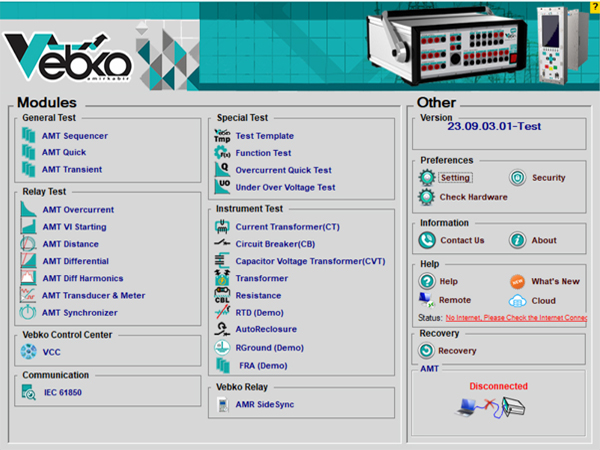Click the Vebko logo
The image size is (600, 450).
coord(68,57)
